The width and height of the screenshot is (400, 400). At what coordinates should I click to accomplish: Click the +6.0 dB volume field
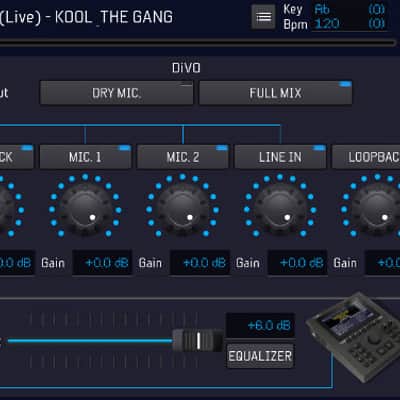point(260,325)
